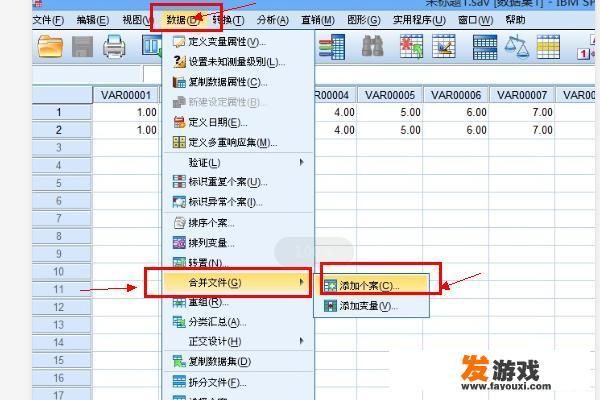Open the View (视图) menu
Viewport: 600px width, 400px height.
[137, 20]
